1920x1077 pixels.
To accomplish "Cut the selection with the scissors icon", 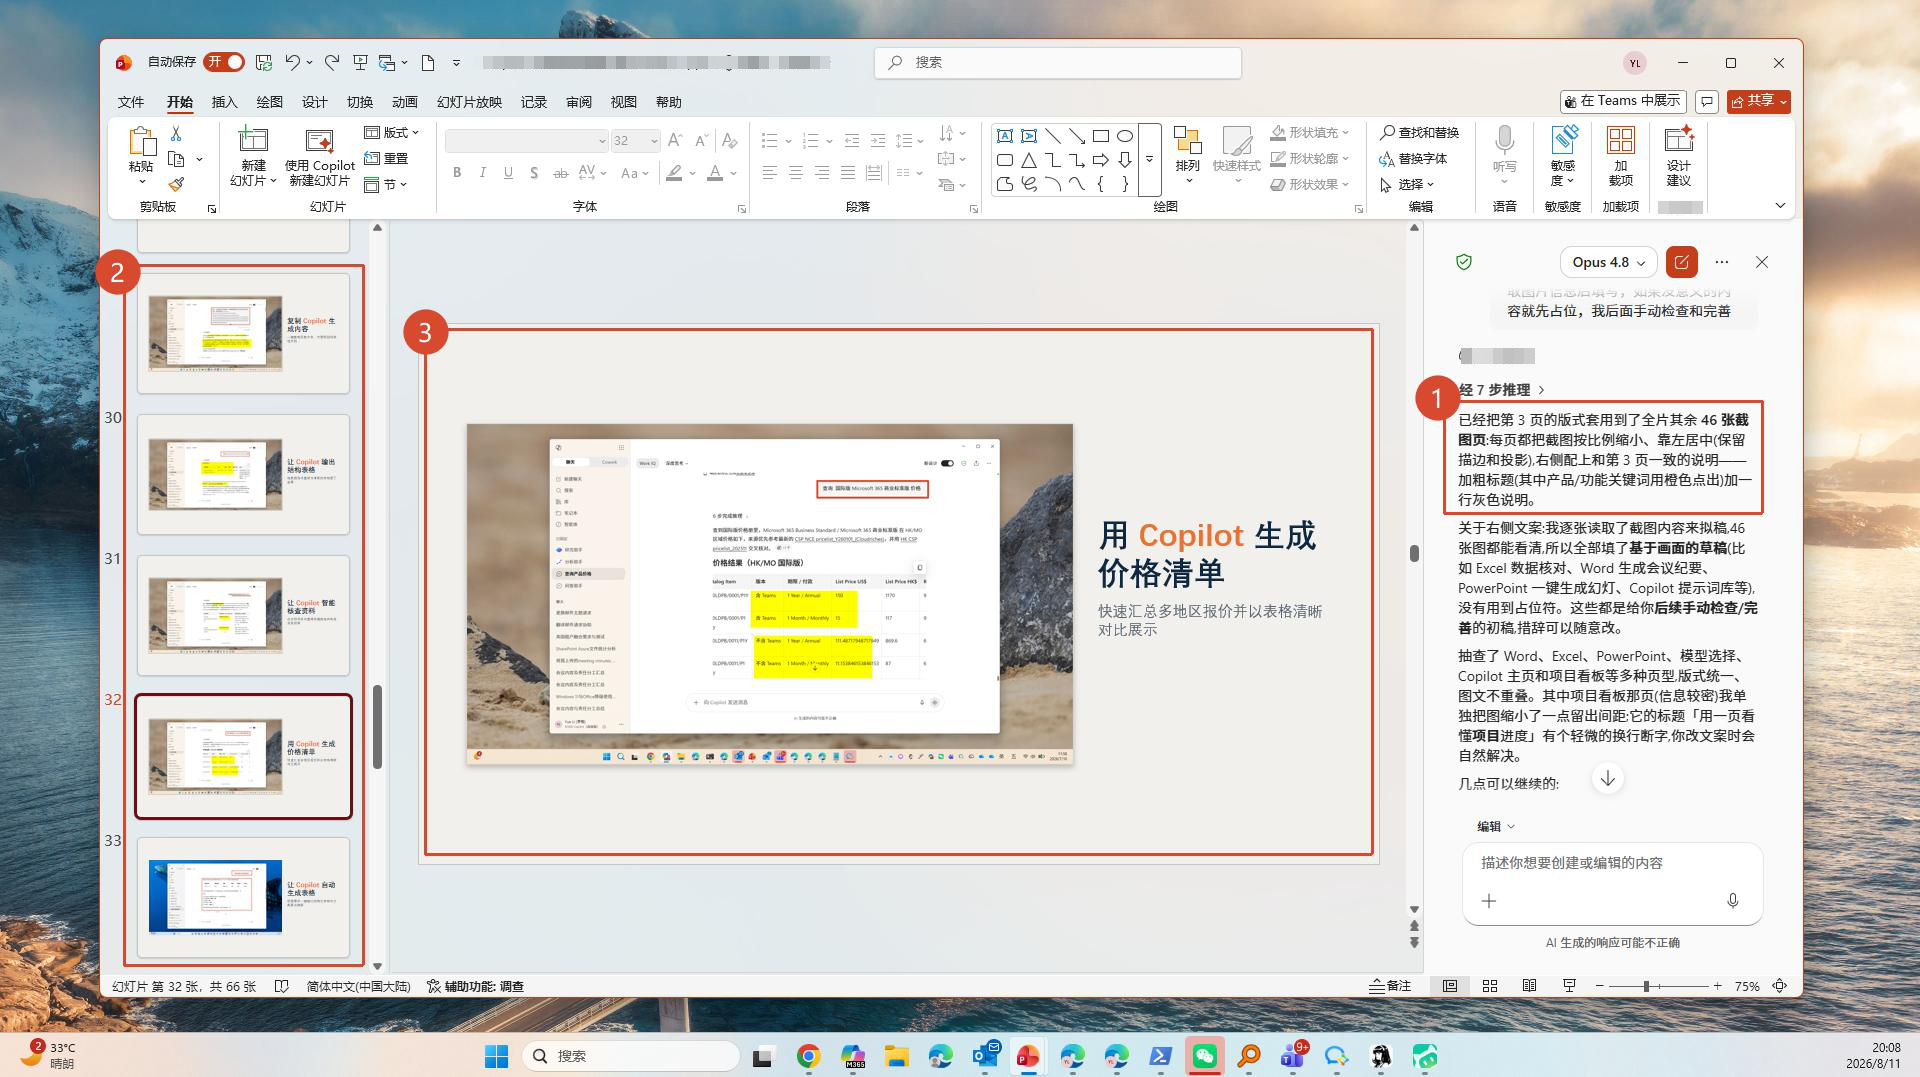I will [176, 133].
